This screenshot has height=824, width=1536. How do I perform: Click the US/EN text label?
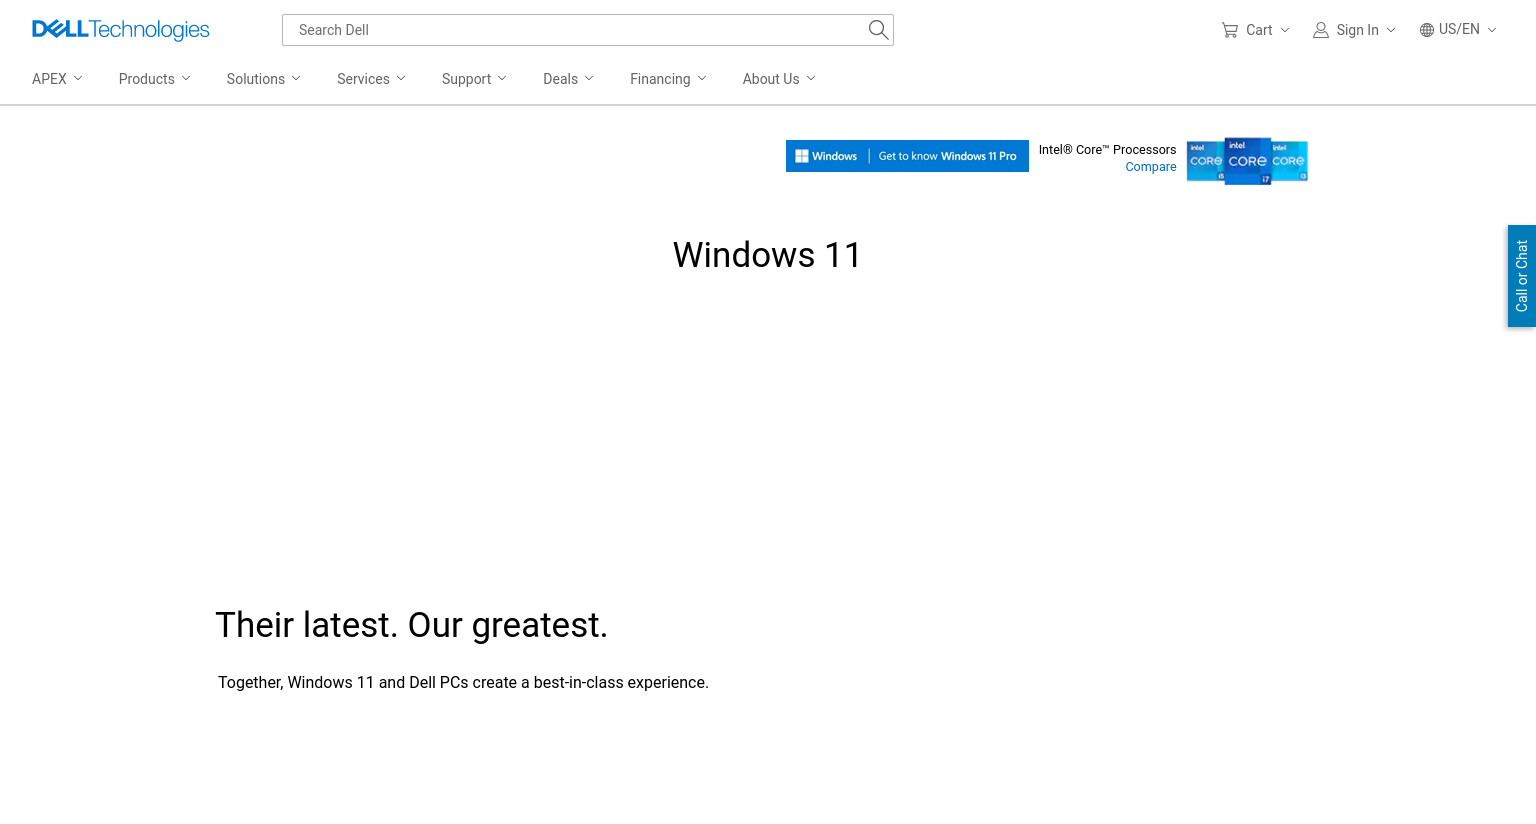(x=1459, y=29)
